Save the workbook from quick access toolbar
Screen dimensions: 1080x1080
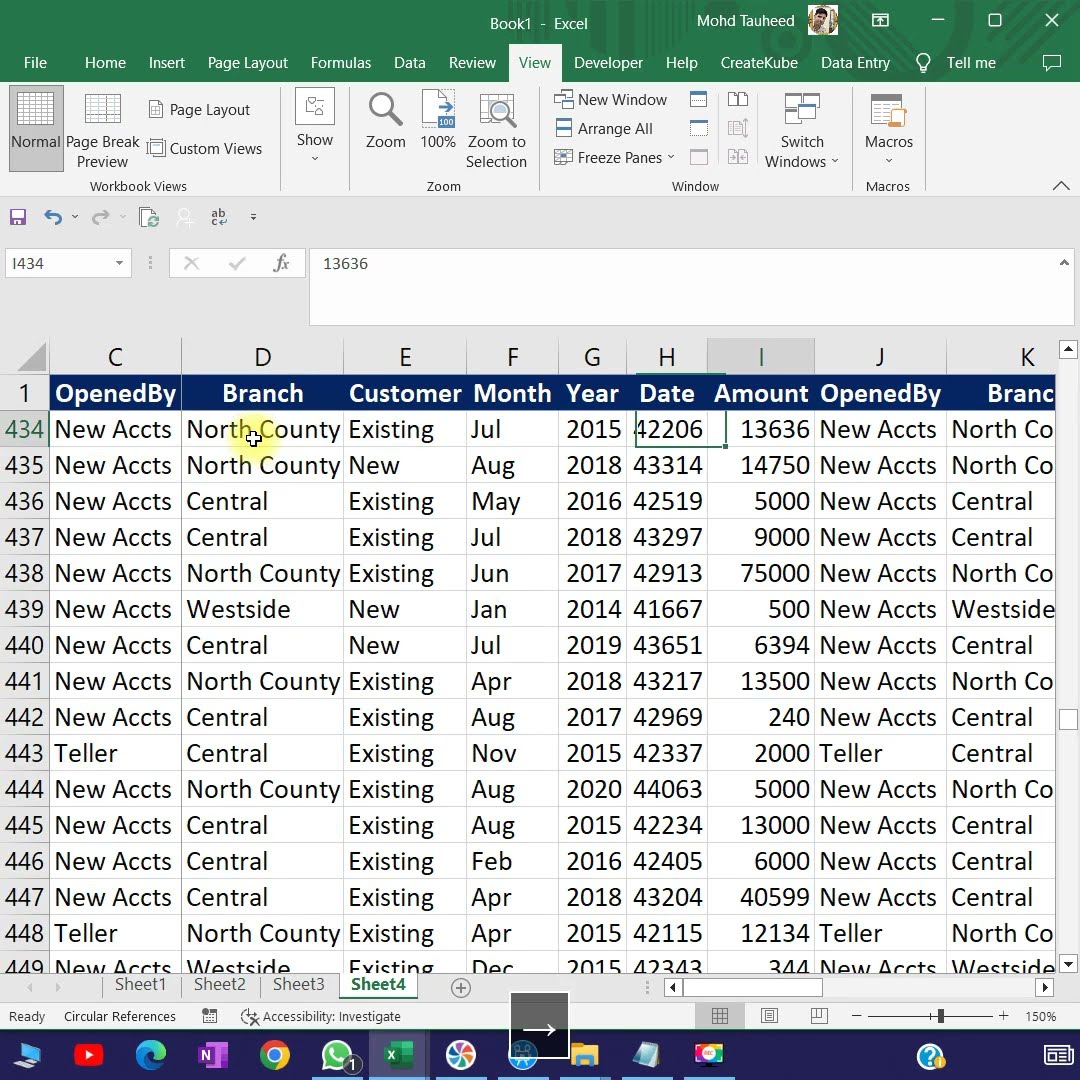[x=18, y=218]
